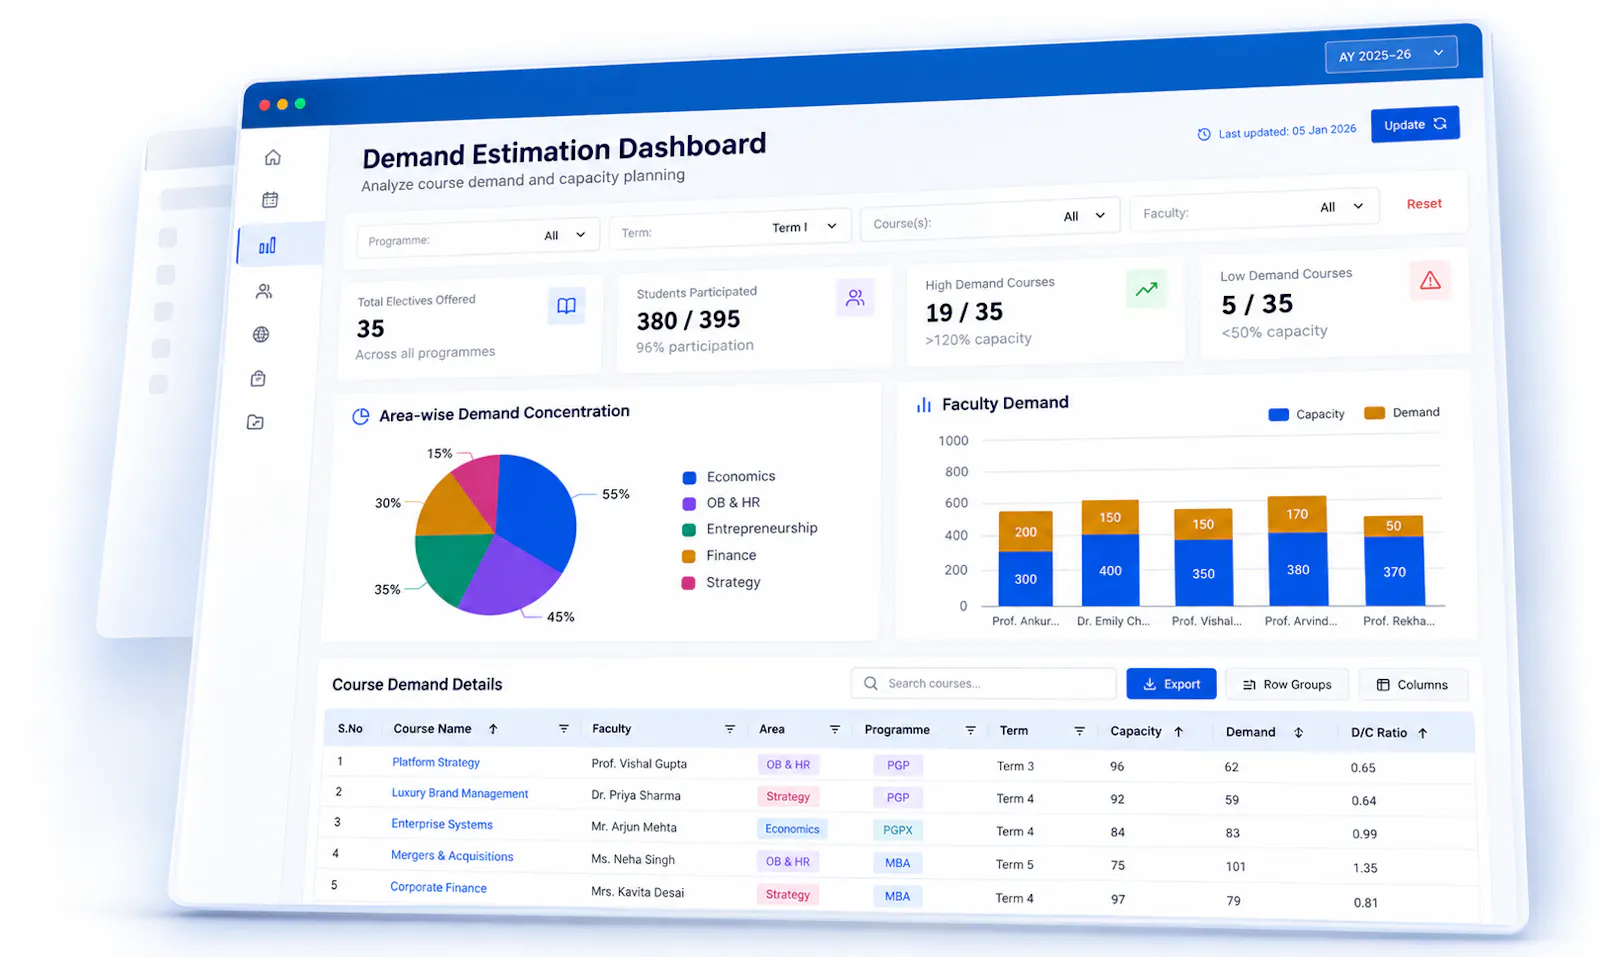Click the globe icon in sidebar
Screen dimensions: 1600x957
point(261,334)
